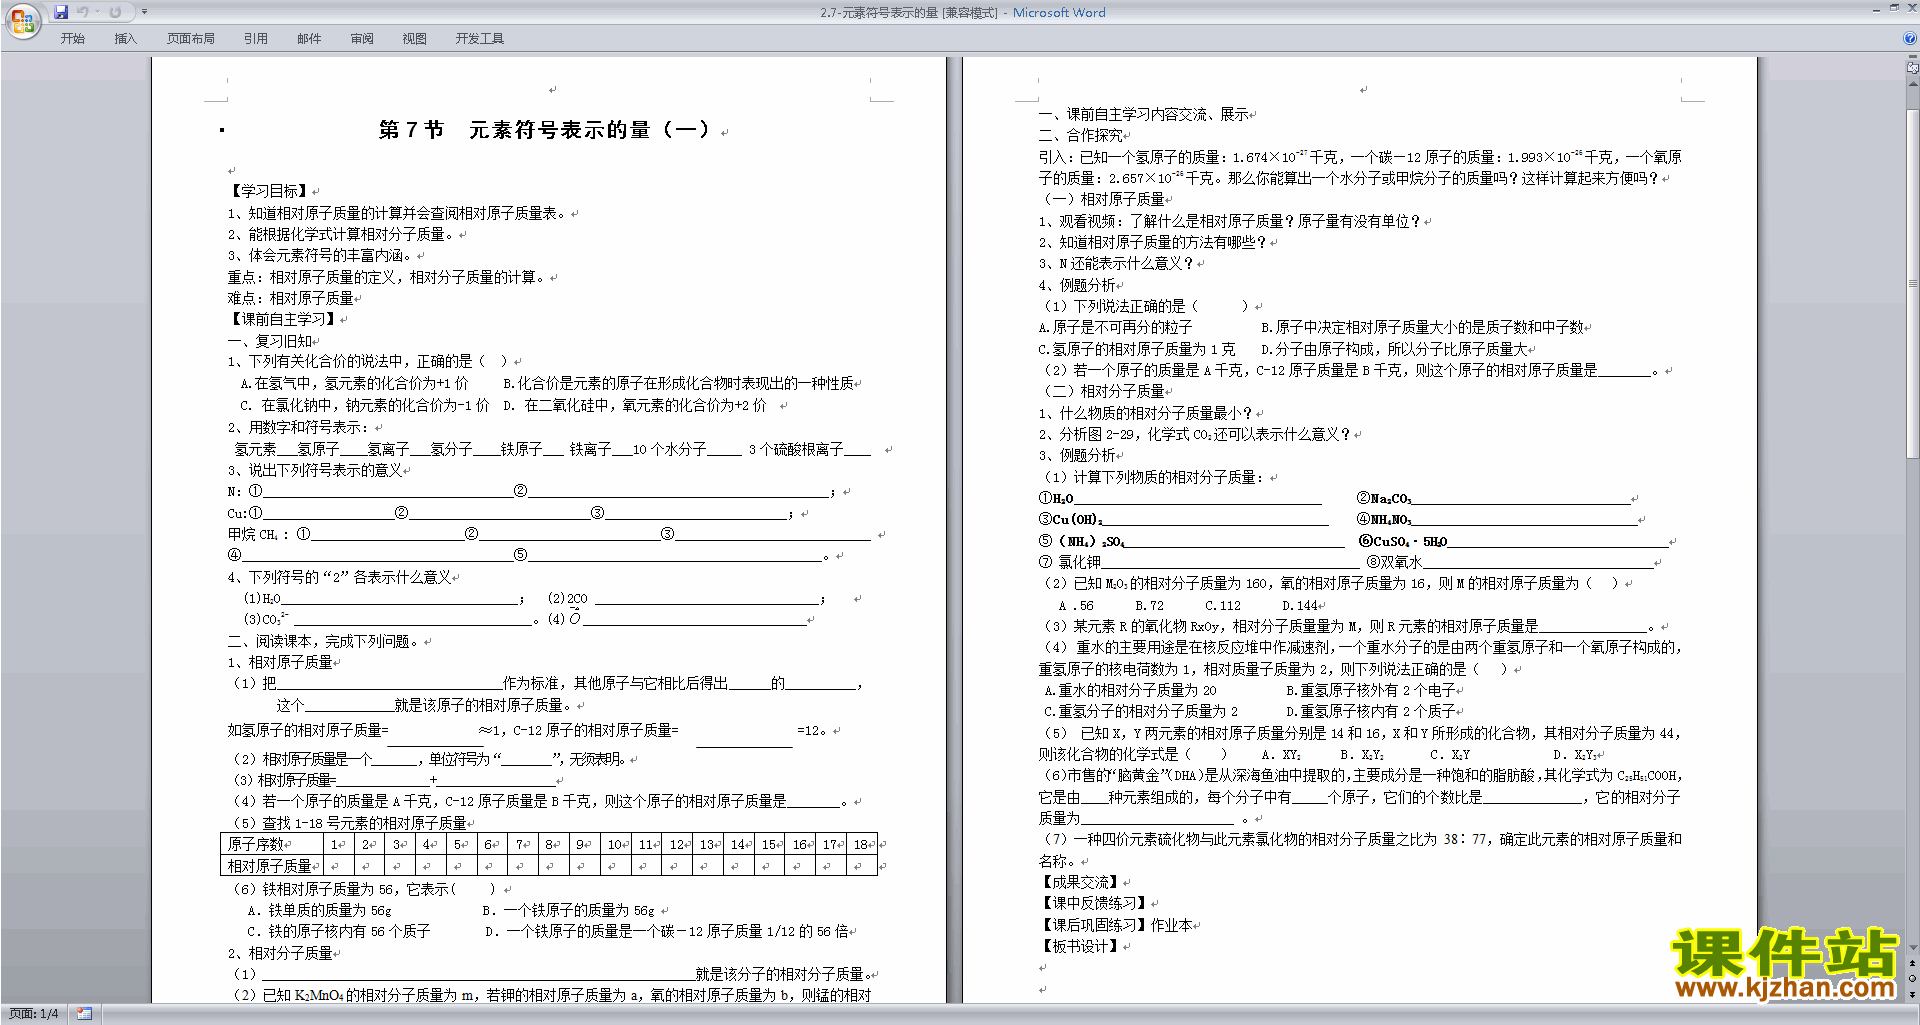
Task: Click the document title 2.7-元素符号表示的量 in the title bar
Action: pos(879,13)
